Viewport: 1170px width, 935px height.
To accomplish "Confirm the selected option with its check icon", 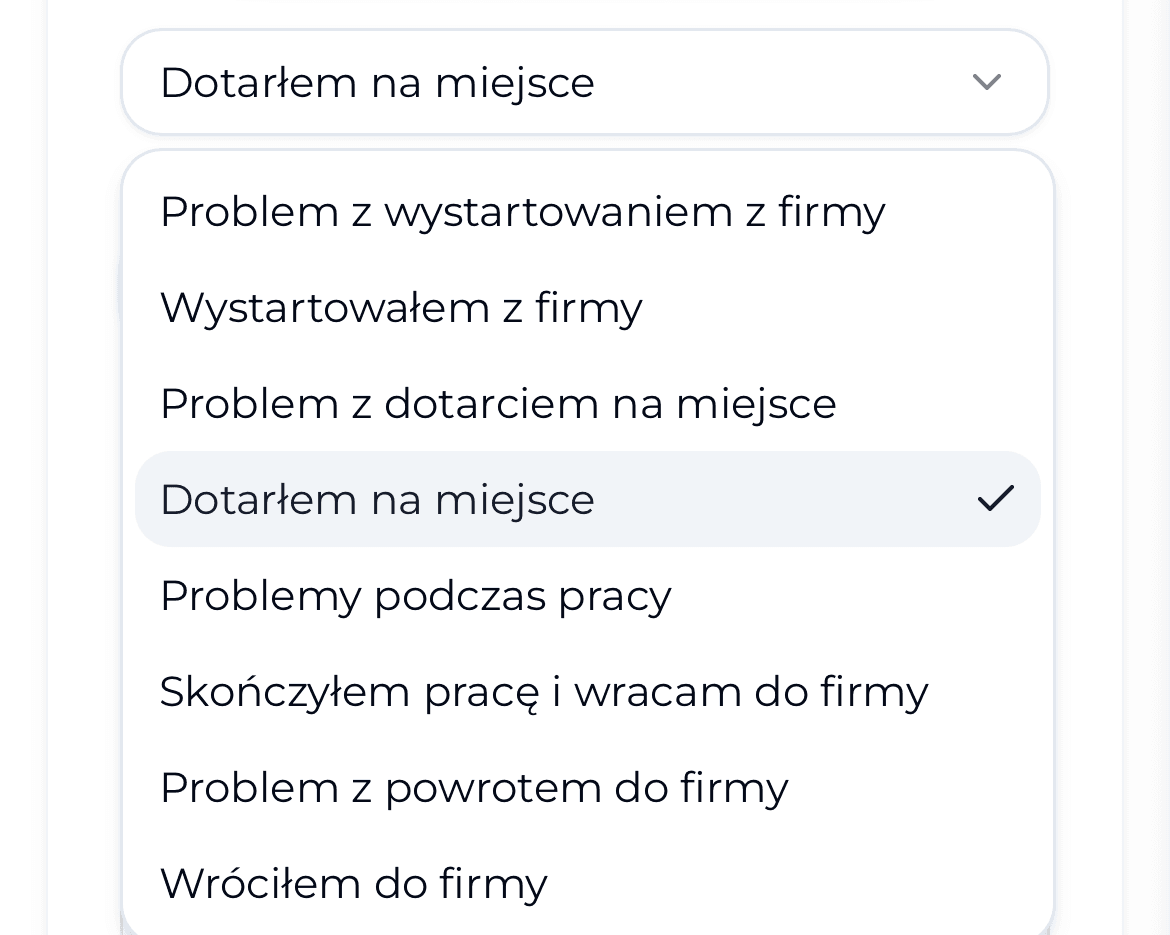I will tap(996, 498).
